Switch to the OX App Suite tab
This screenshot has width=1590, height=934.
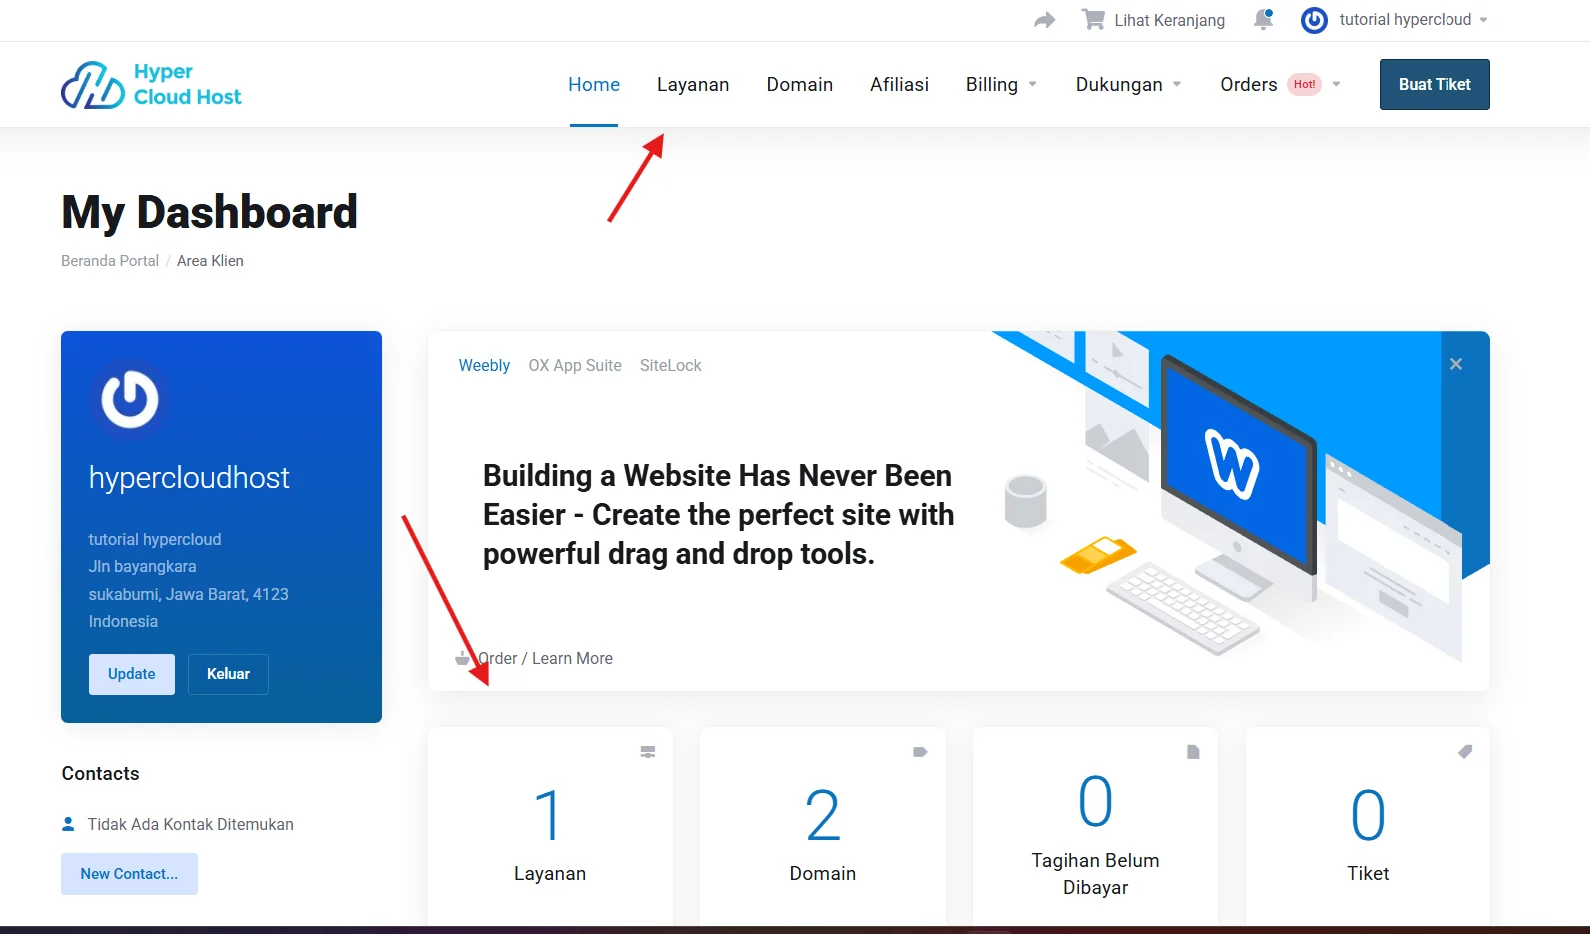coord(575,366)
